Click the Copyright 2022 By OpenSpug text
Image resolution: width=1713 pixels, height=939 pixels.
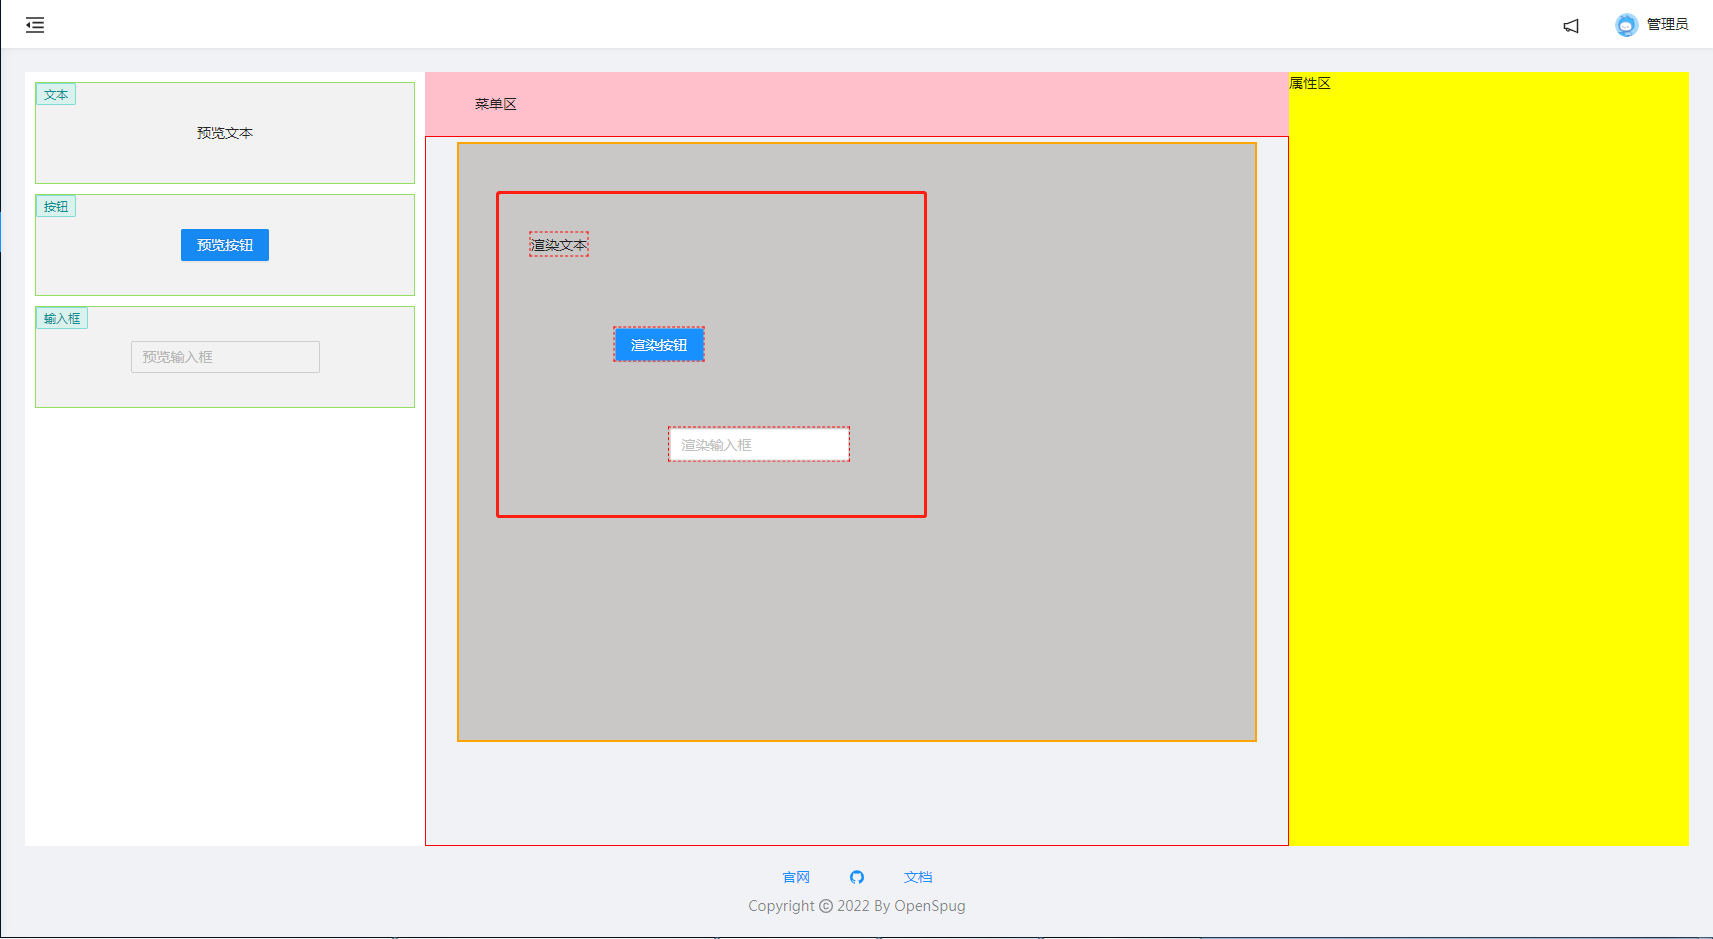[x=857, y=906]
